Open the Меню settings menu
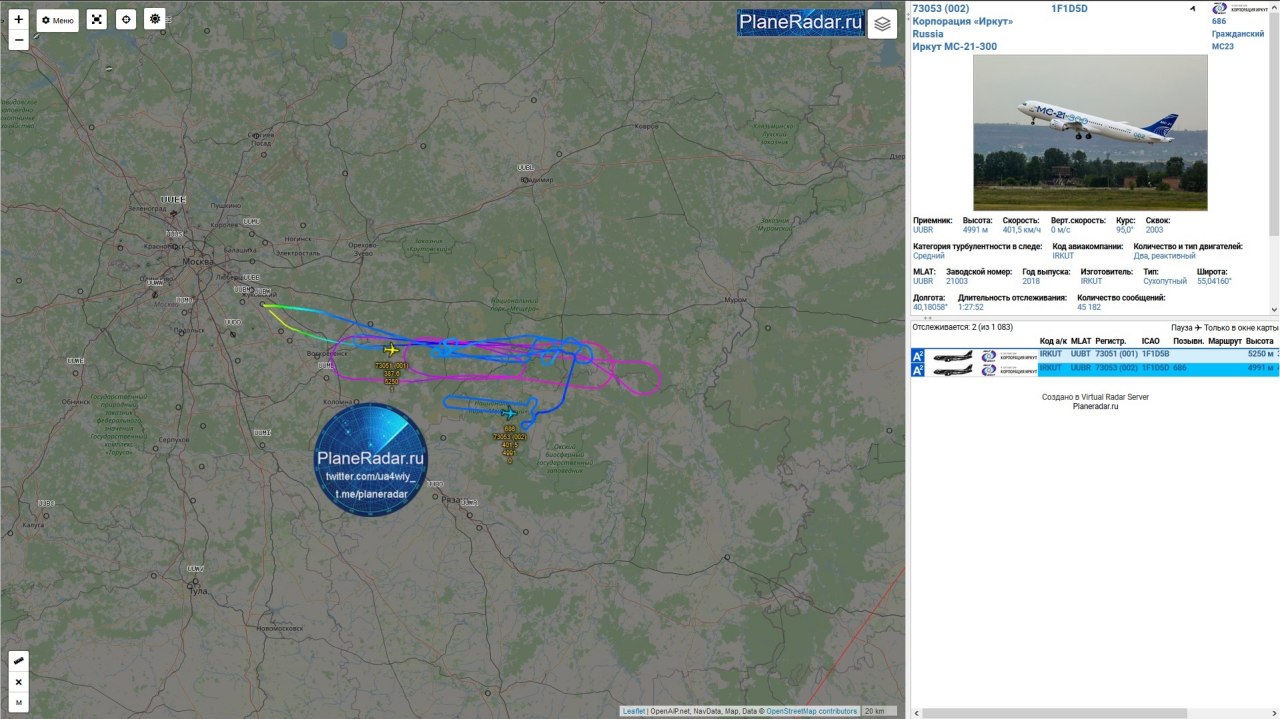The height and width of the screenshot is (719, 1280). tap(57, 20)
